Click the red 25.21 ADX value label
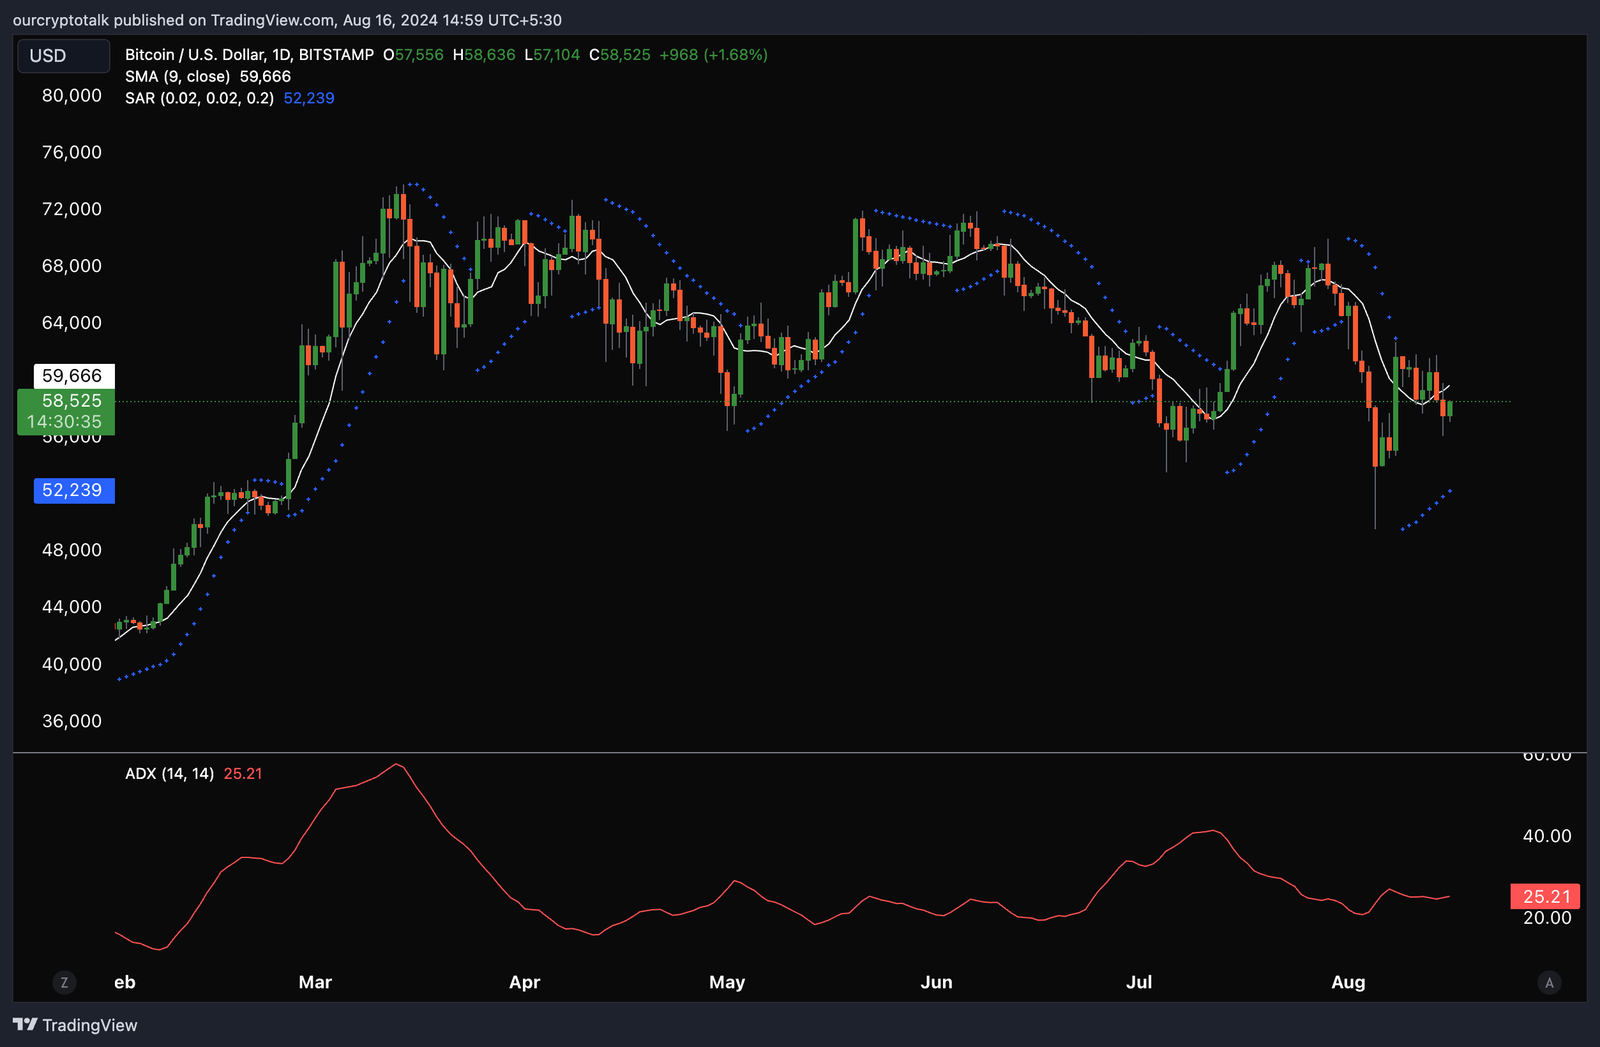The image size is (1600, 1047). [x=1545, y=897]
